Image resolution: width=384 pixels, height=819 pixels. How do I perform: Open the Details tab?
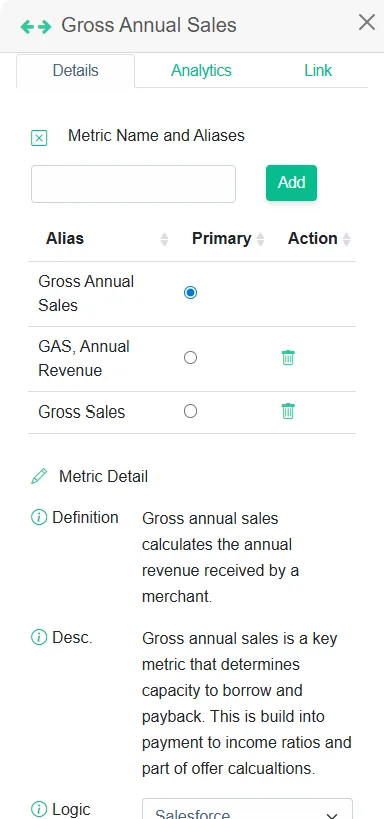coord(76,71)
